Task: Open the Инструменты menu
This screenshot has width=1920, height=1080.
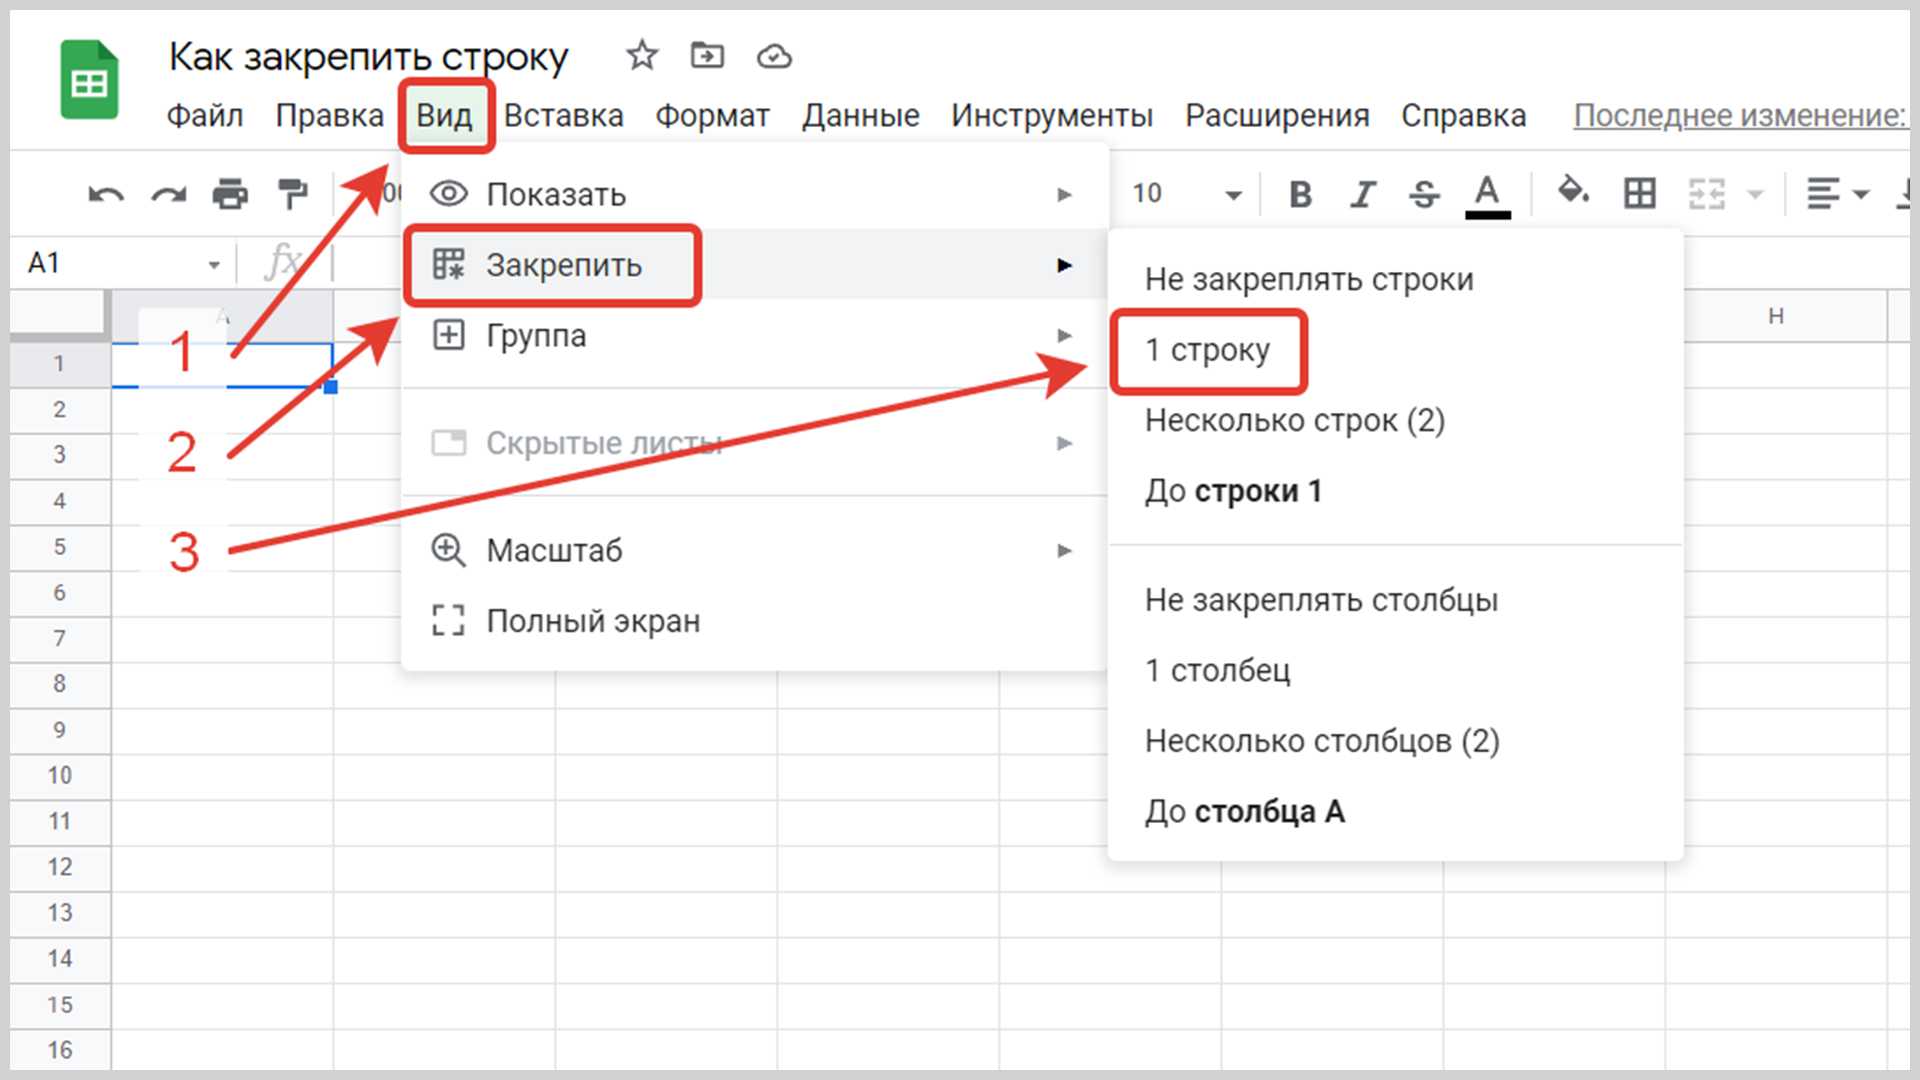Action: coord(1052,116)
